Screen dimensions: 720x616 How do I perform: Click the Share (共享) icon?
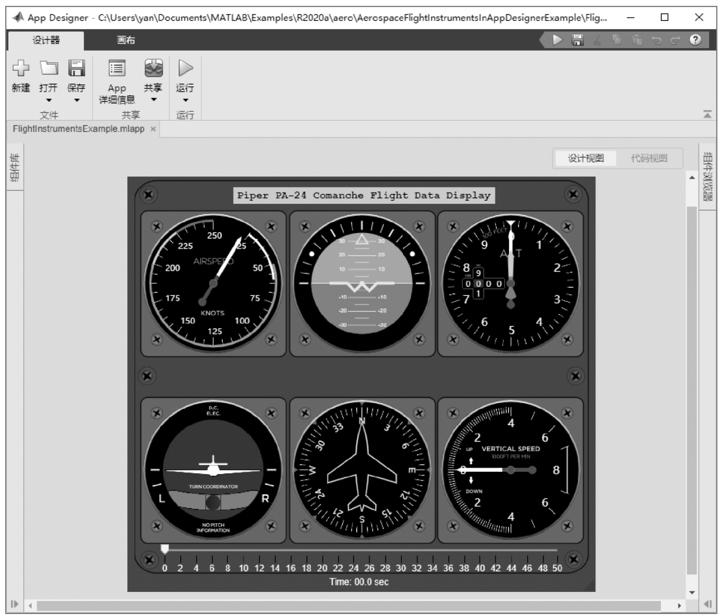tap(153, 68)
